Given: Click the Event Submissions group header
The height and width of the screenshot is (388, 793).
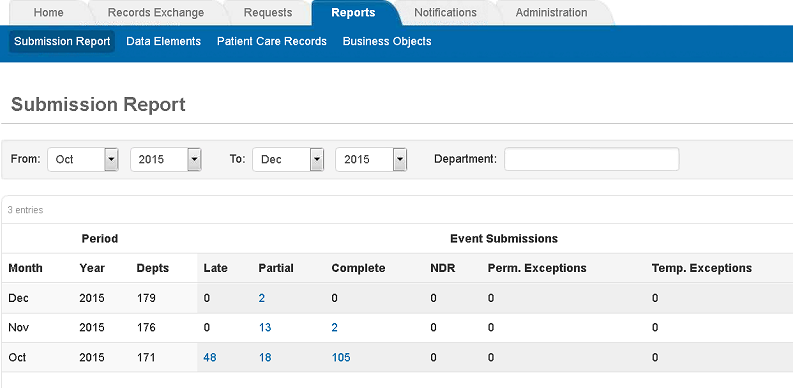Looking at the screenshot, I should (x=504, y=239).
